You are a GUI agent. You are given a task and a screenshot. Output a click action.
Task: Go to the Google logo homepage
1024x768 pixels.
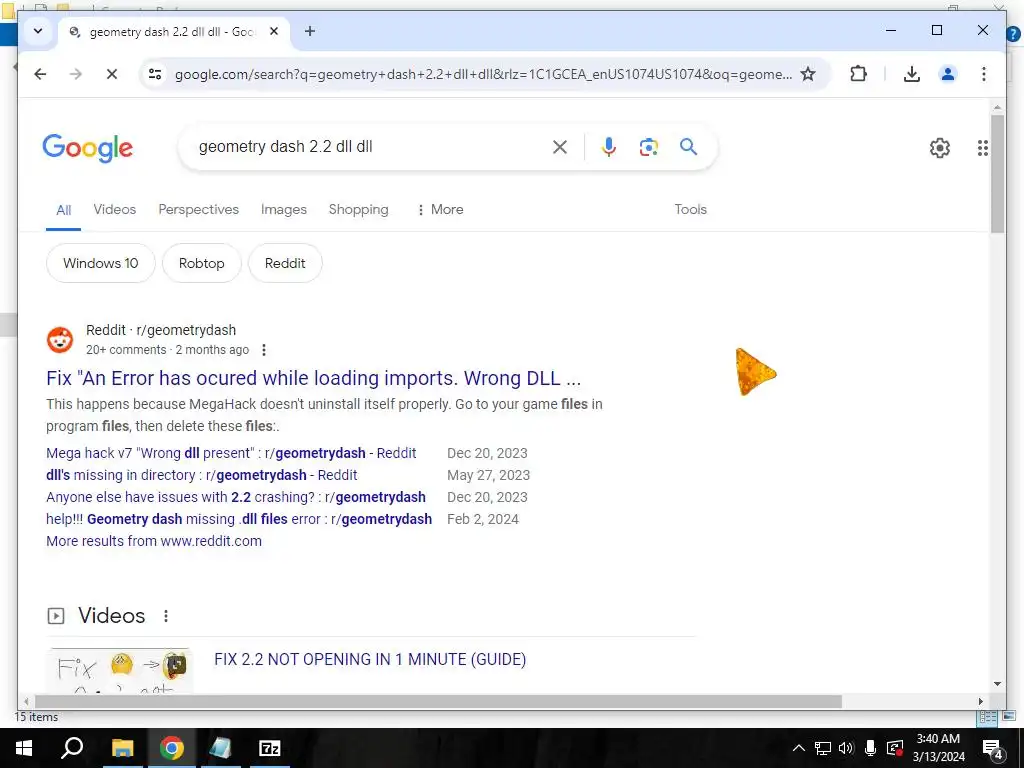(x=88, y=148)
